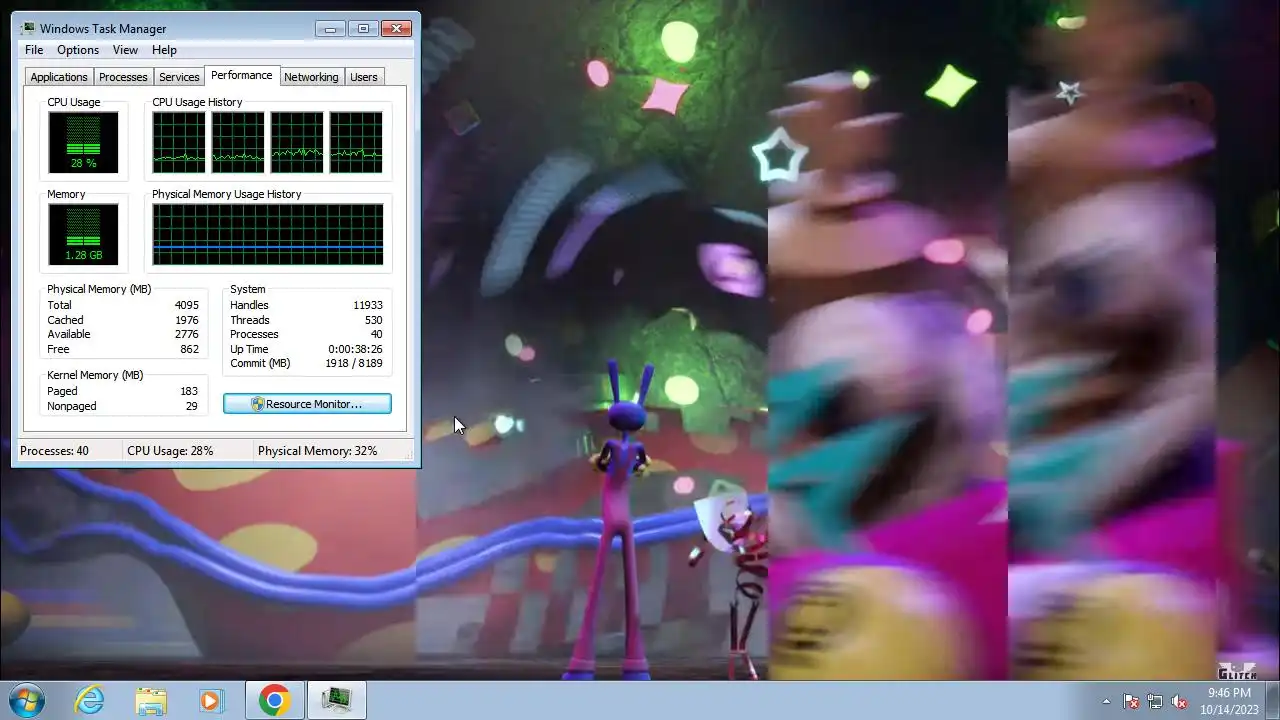Open Windows Media Player taskbar icon
This screenshot has width=1280, height=720.
tap(211, 700)
